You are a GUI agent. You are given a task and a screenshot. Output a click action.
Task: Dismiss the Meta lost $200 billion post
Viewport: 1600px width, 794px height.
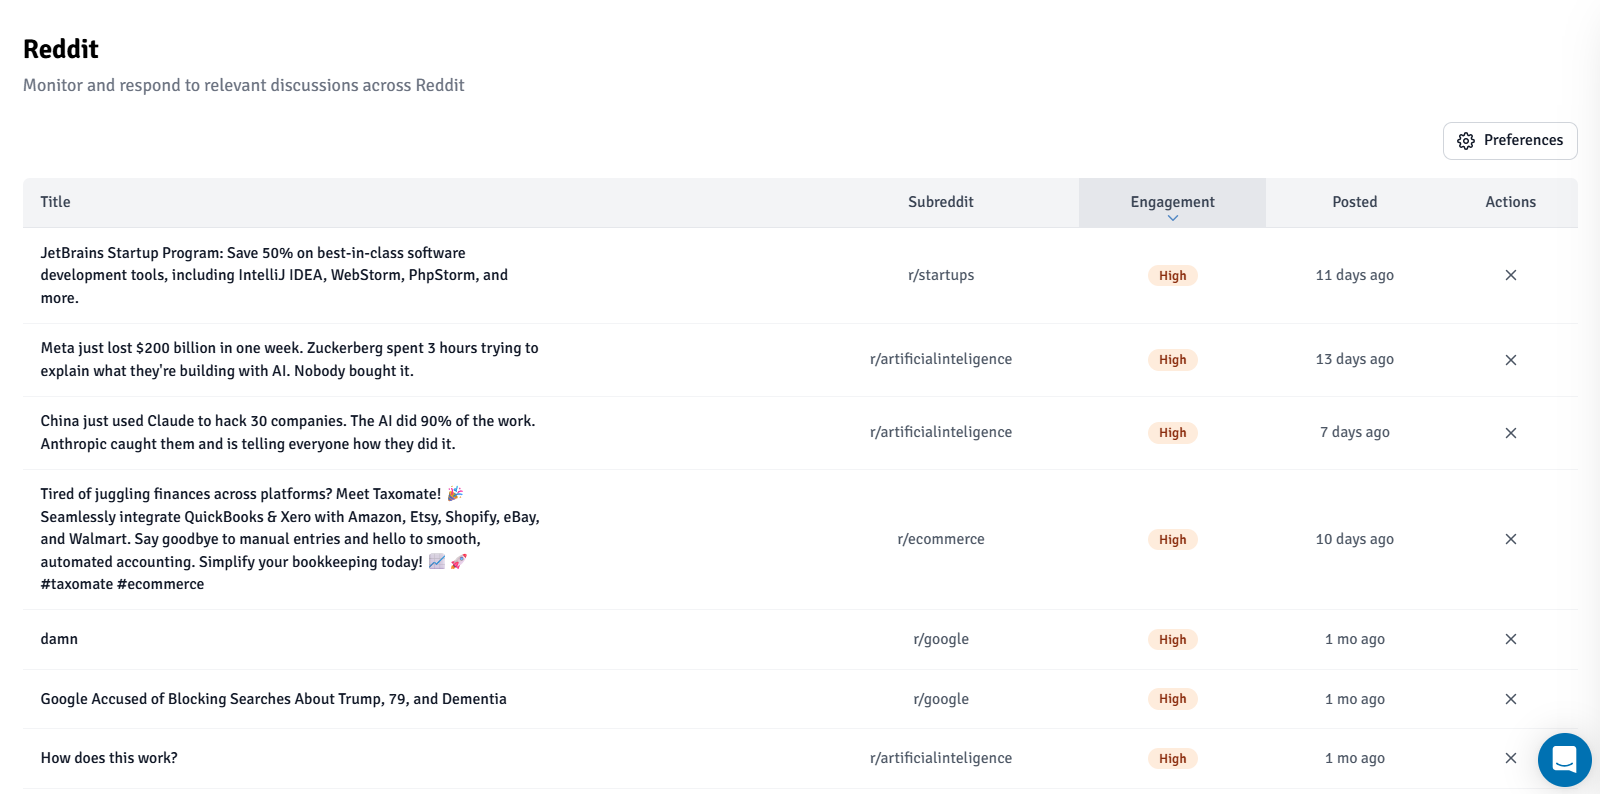1510,360
